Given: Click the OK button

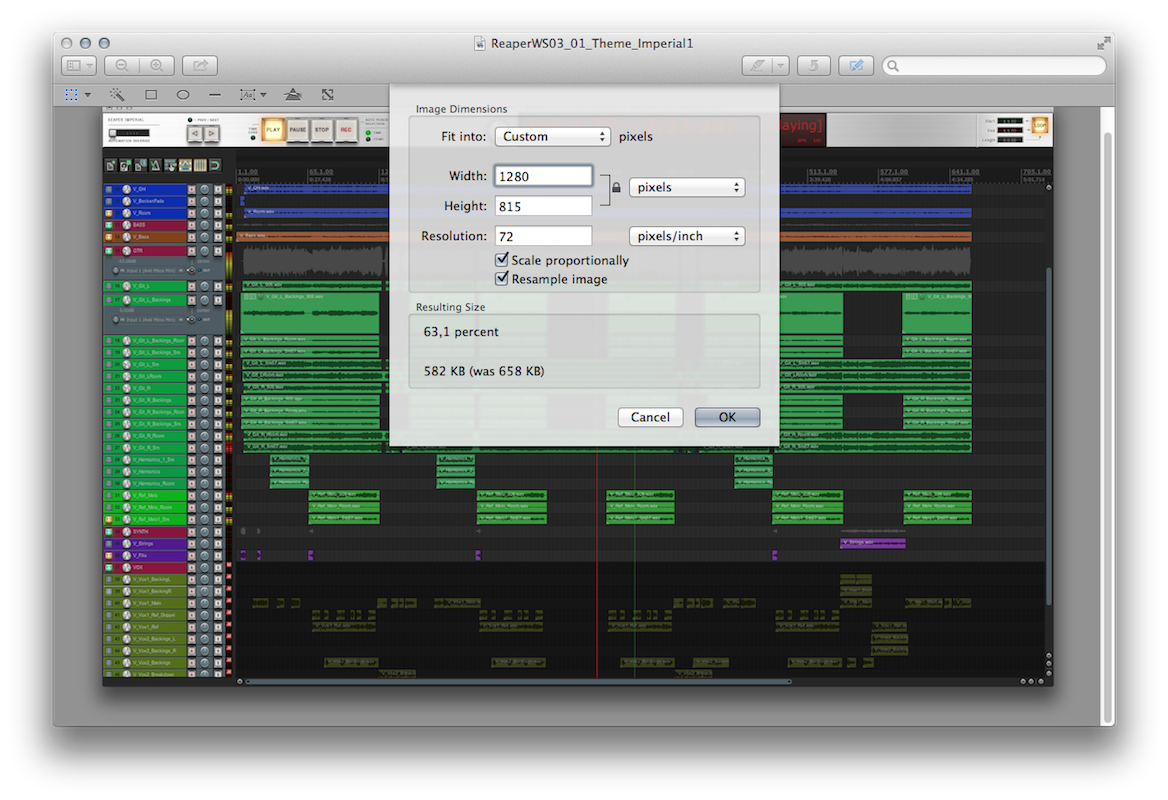Looking at the screenshot, I should [x=728, y=417].
